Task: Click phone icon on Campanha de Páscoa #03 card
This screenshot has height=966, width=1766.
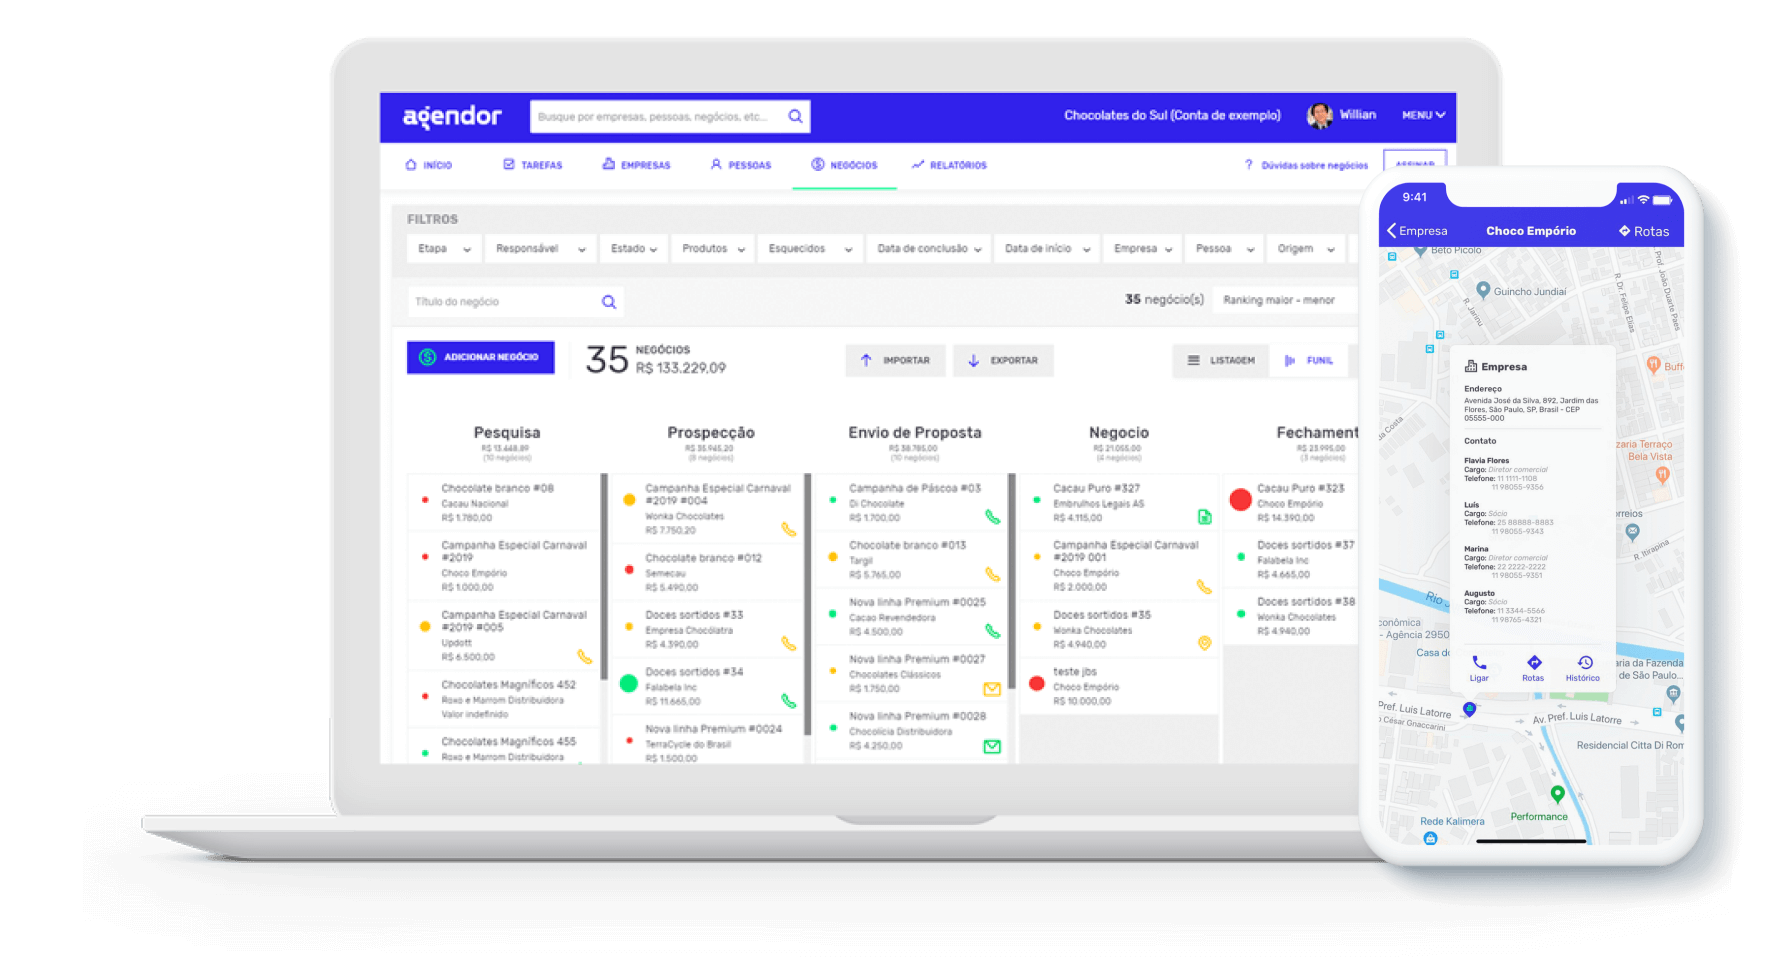Action: [x=992, y=517]
